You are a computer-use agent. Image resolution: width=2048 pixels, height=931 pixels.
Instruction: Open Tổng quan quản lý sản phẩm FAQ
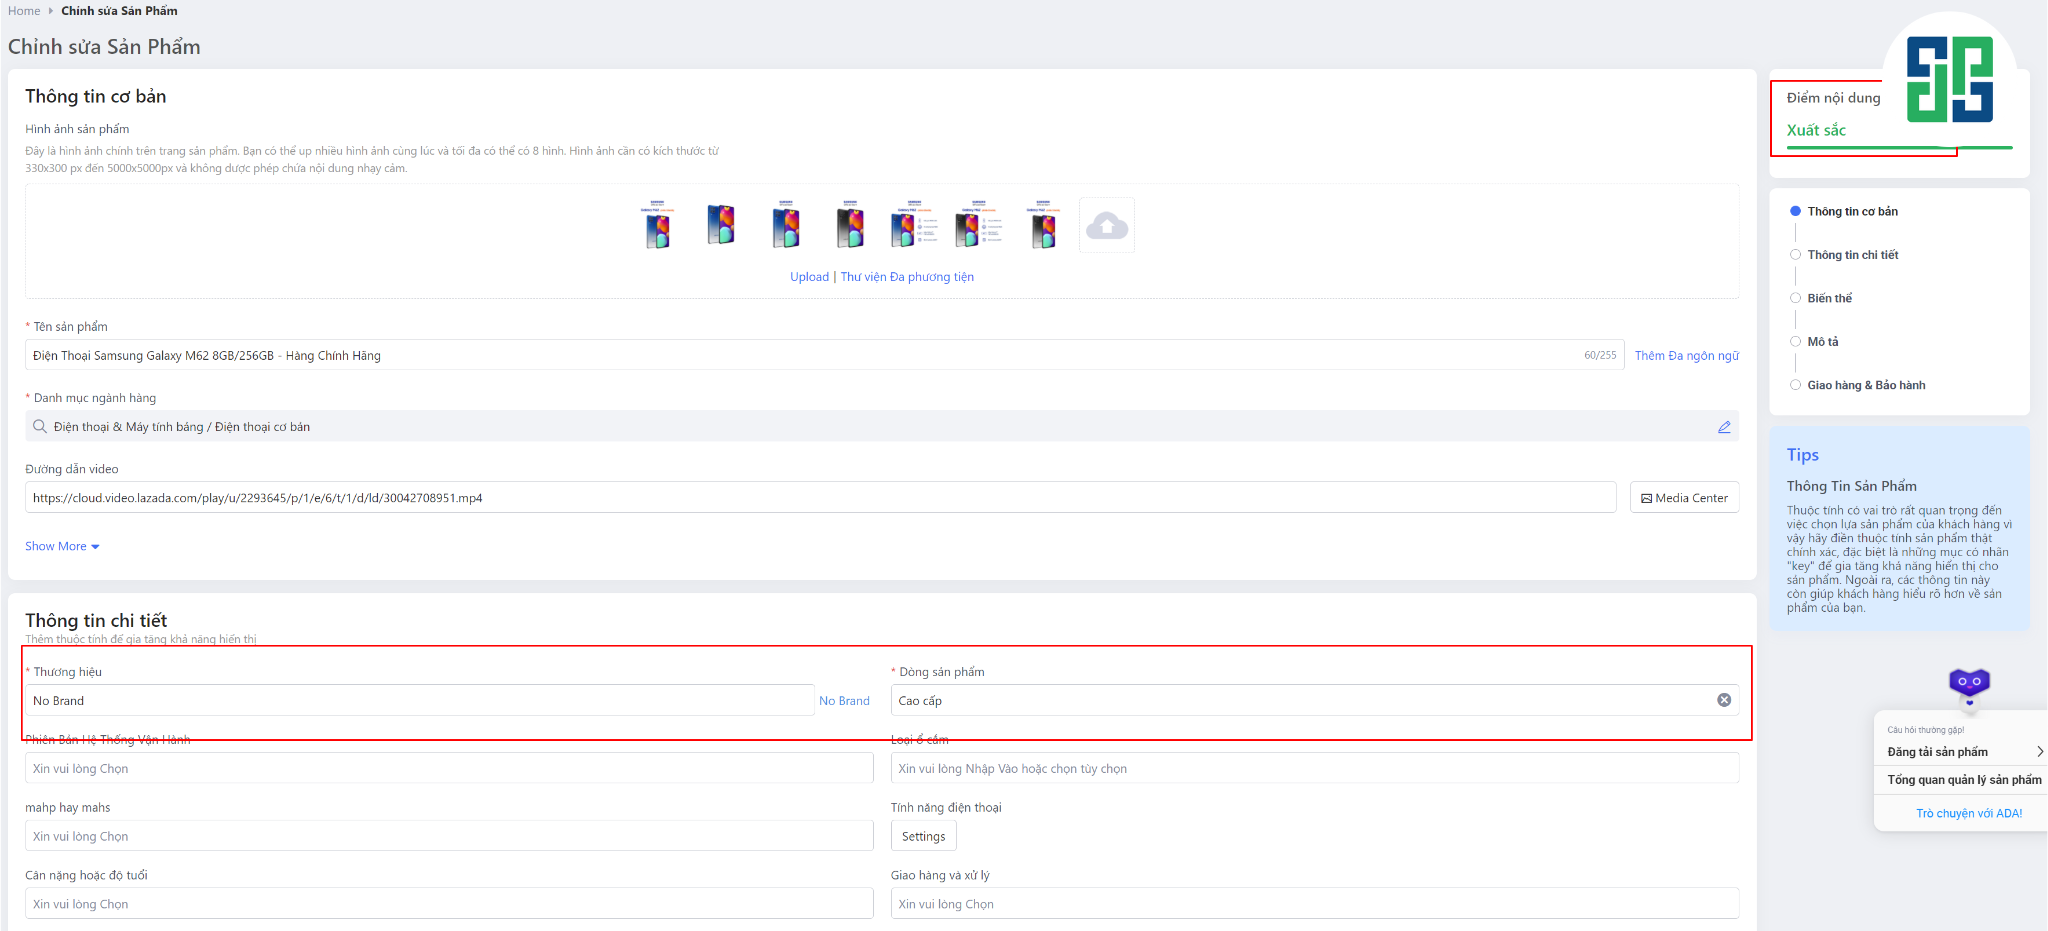[x=1964, y=780]
